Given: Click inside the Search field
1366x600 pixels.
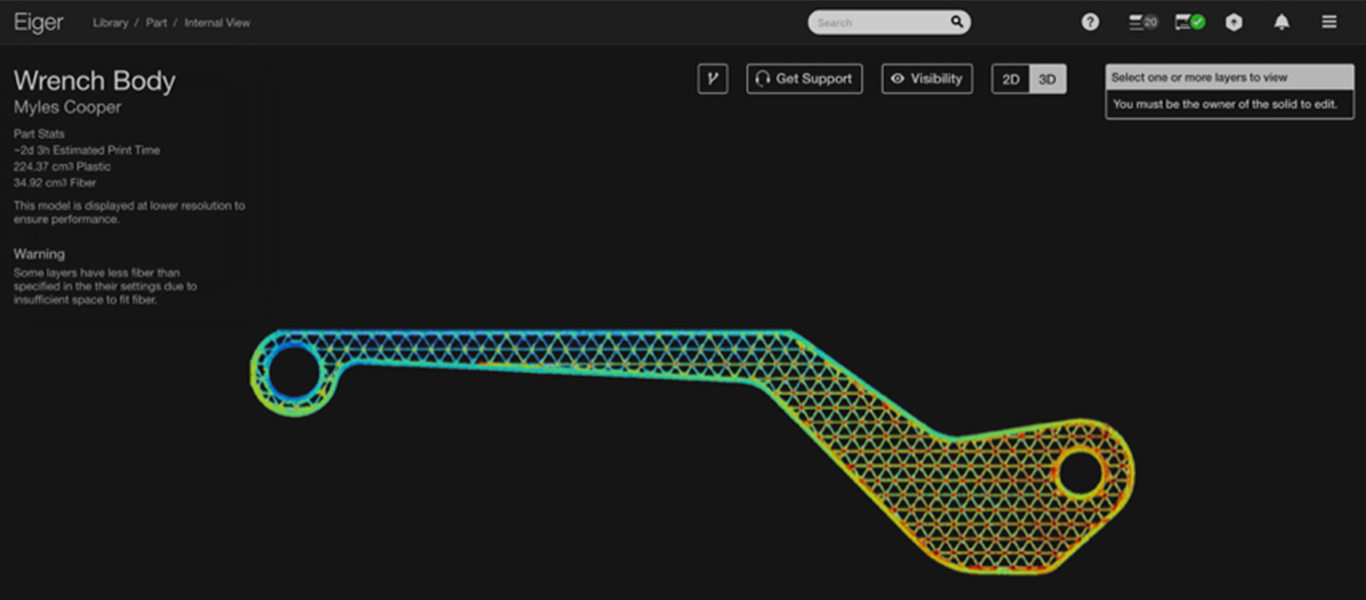Looking at the screenshot, I should pyautogui.click(x=880, y=21).
